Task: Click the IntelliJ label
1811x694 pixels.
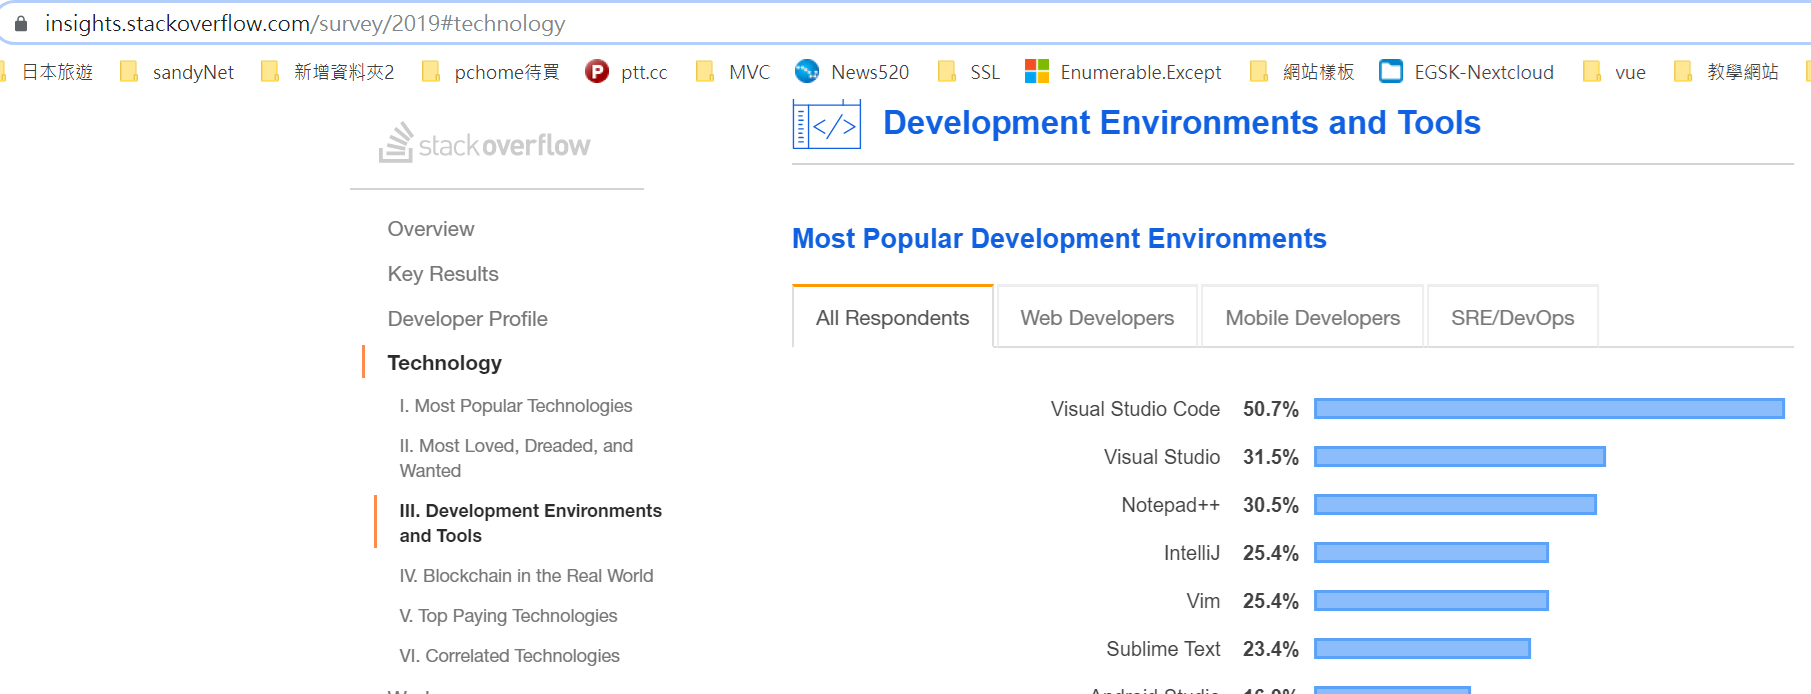Action: [x=1191, y=553]
